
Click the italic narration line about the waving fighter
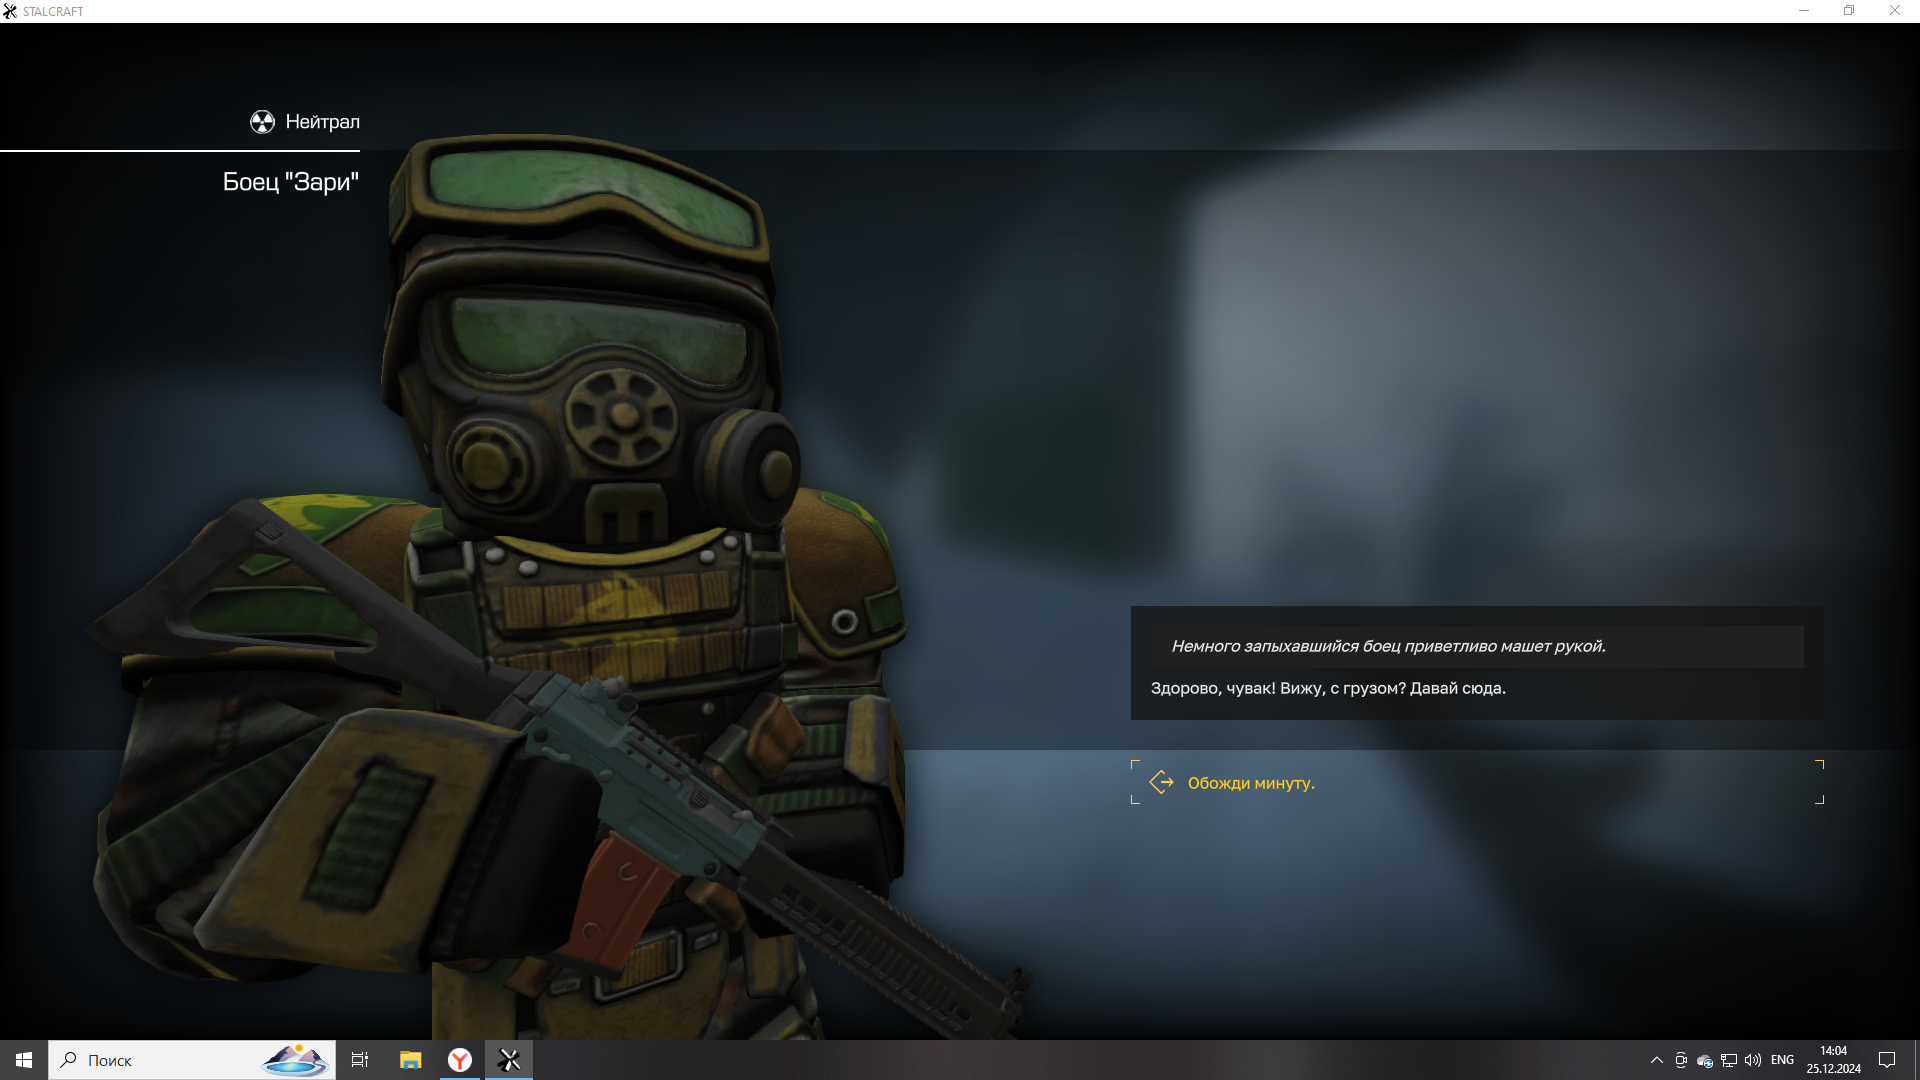click(1388, 646)
